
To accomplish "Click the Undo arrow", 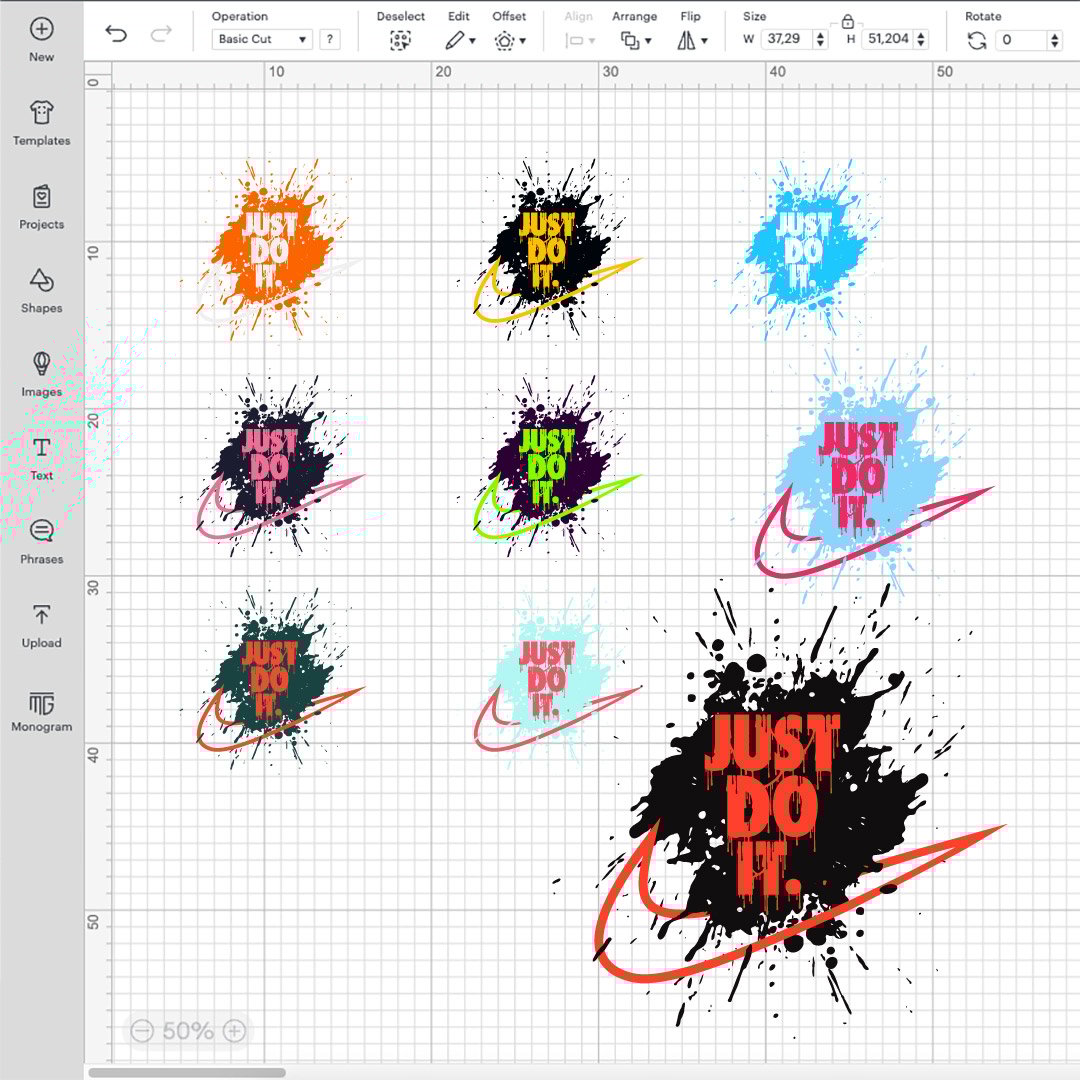I will pos(116,33).
